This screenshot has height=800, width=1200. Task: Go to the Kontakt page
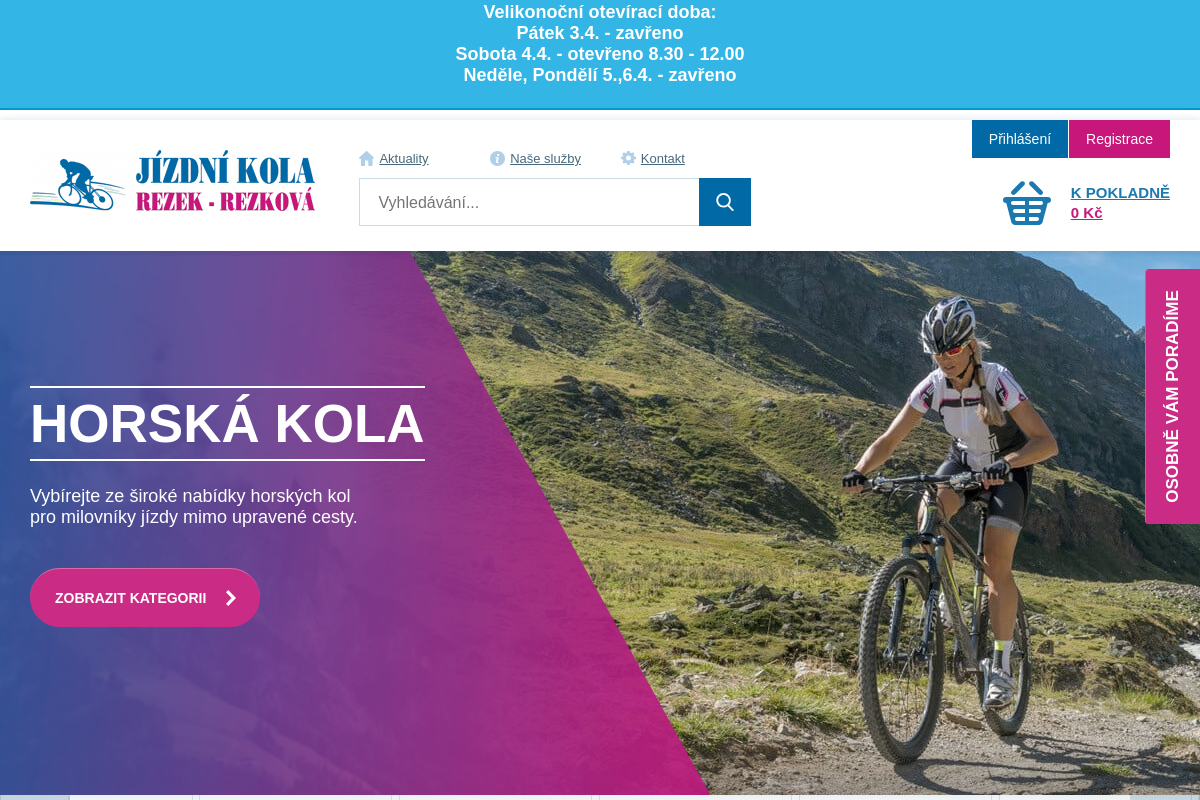coord(663,158)
